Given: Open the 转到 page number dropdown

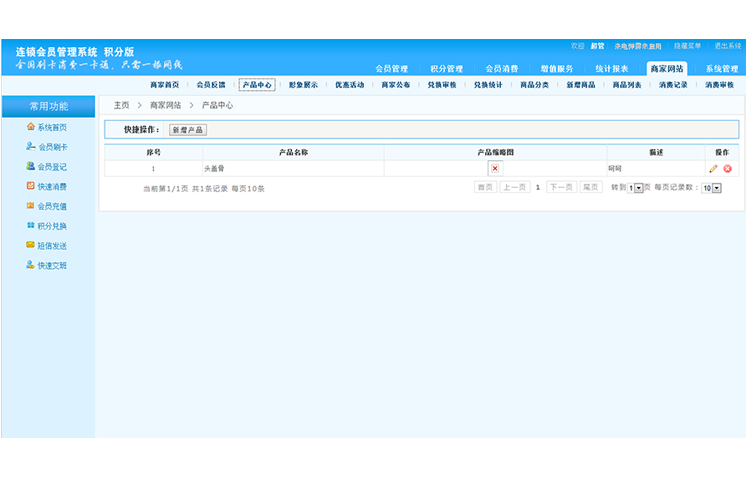Looking at the screenshot, I should 637,188.
